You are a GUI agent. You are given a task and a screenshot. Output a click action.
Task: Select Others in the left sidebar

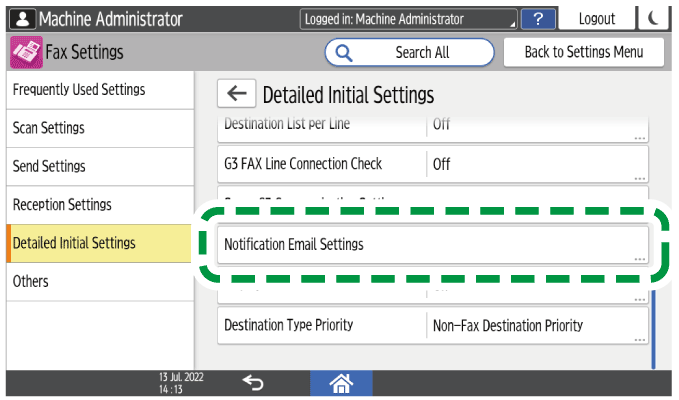pyautogui.click(x=98, y=282)
